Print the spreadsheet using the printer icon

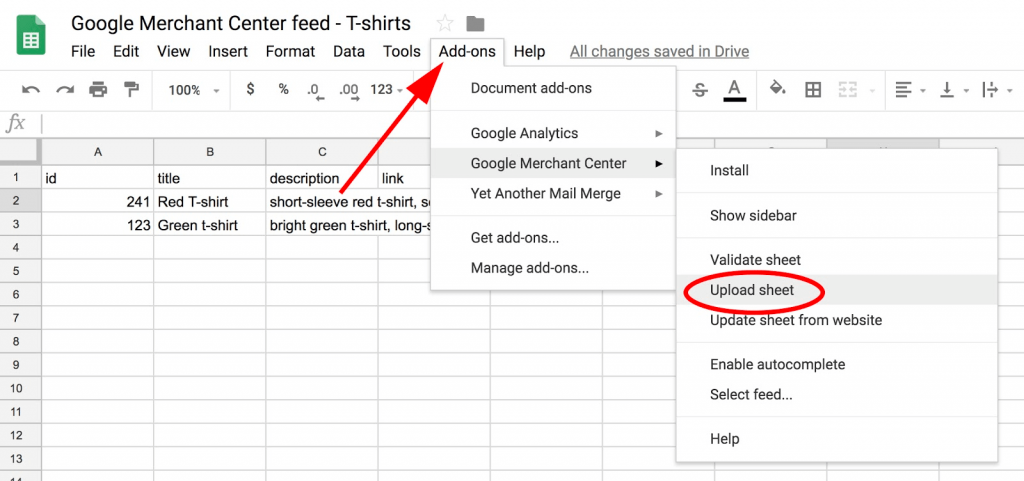[x=98, y=90]
